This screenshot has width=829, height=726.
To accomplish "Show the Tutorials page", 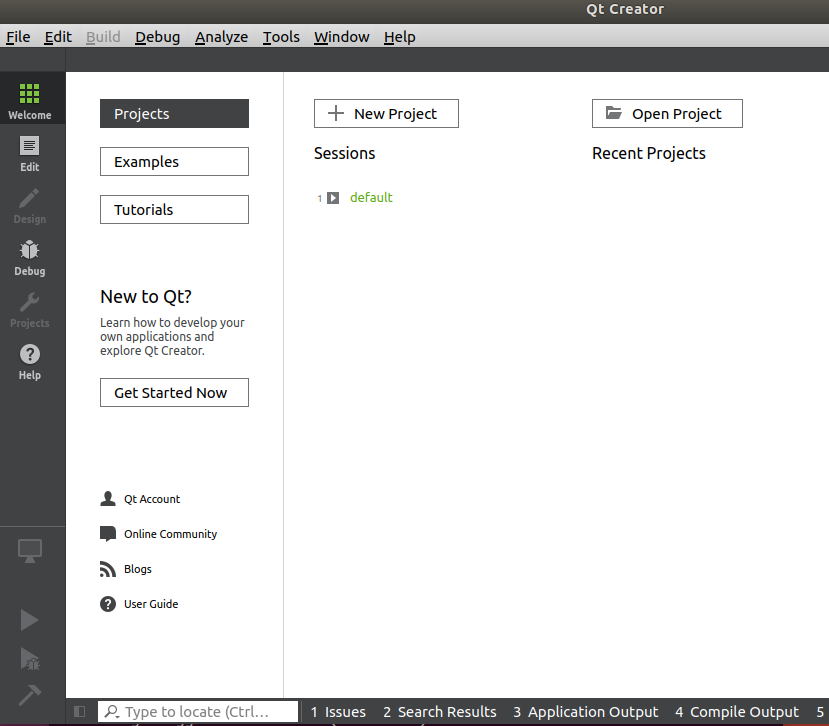I will click(x=174, y=210).
